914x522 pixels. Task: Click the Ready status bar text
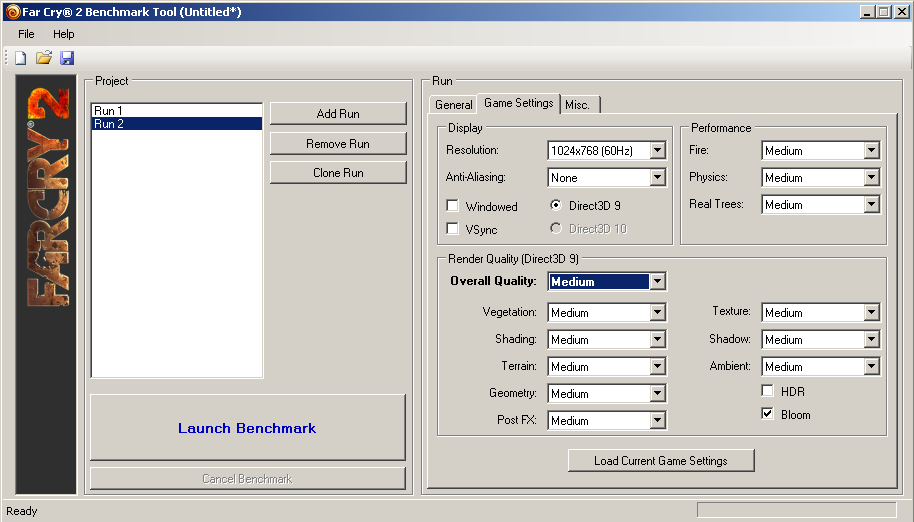22,511
